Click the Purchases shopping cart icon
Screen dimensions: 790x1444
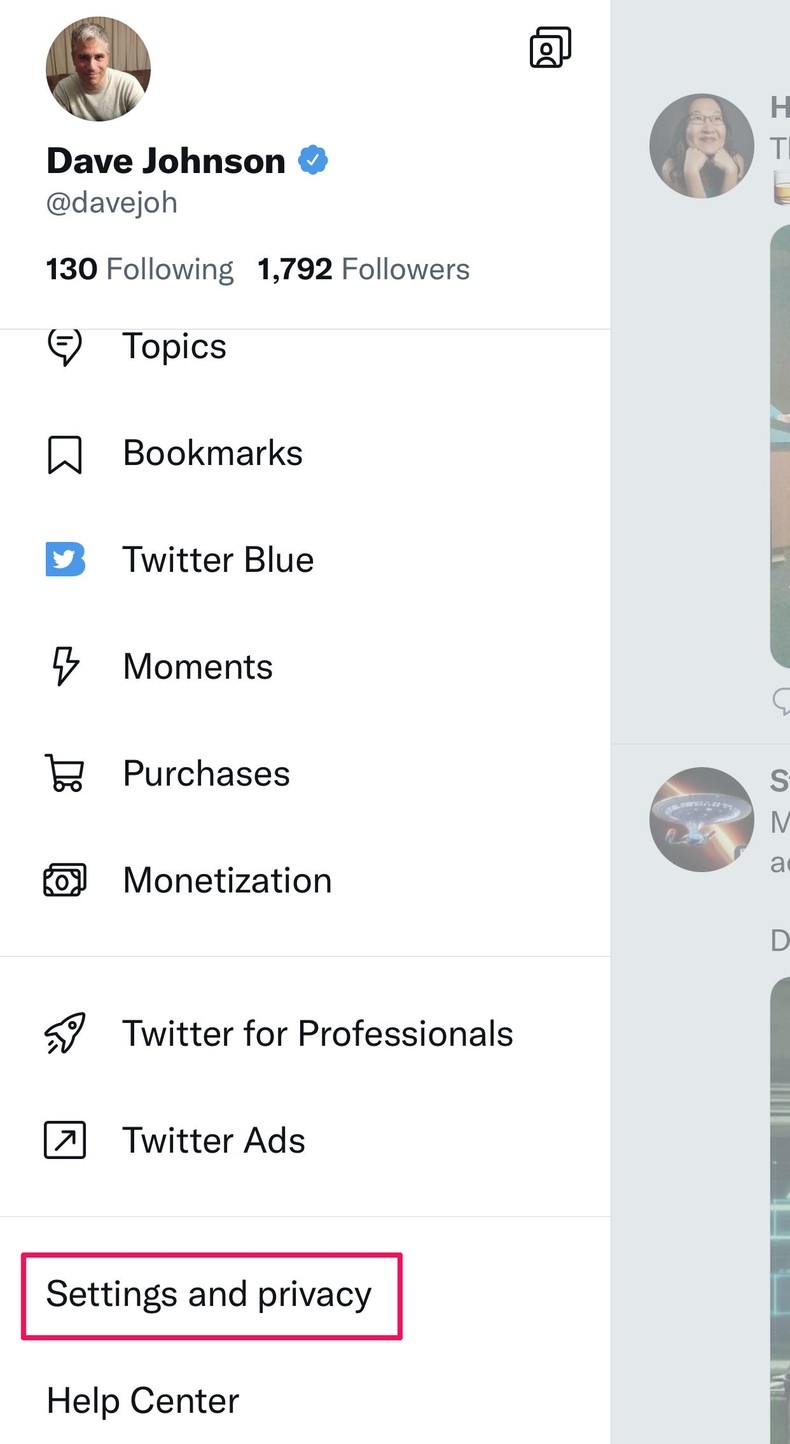click(x=64, y=773)
